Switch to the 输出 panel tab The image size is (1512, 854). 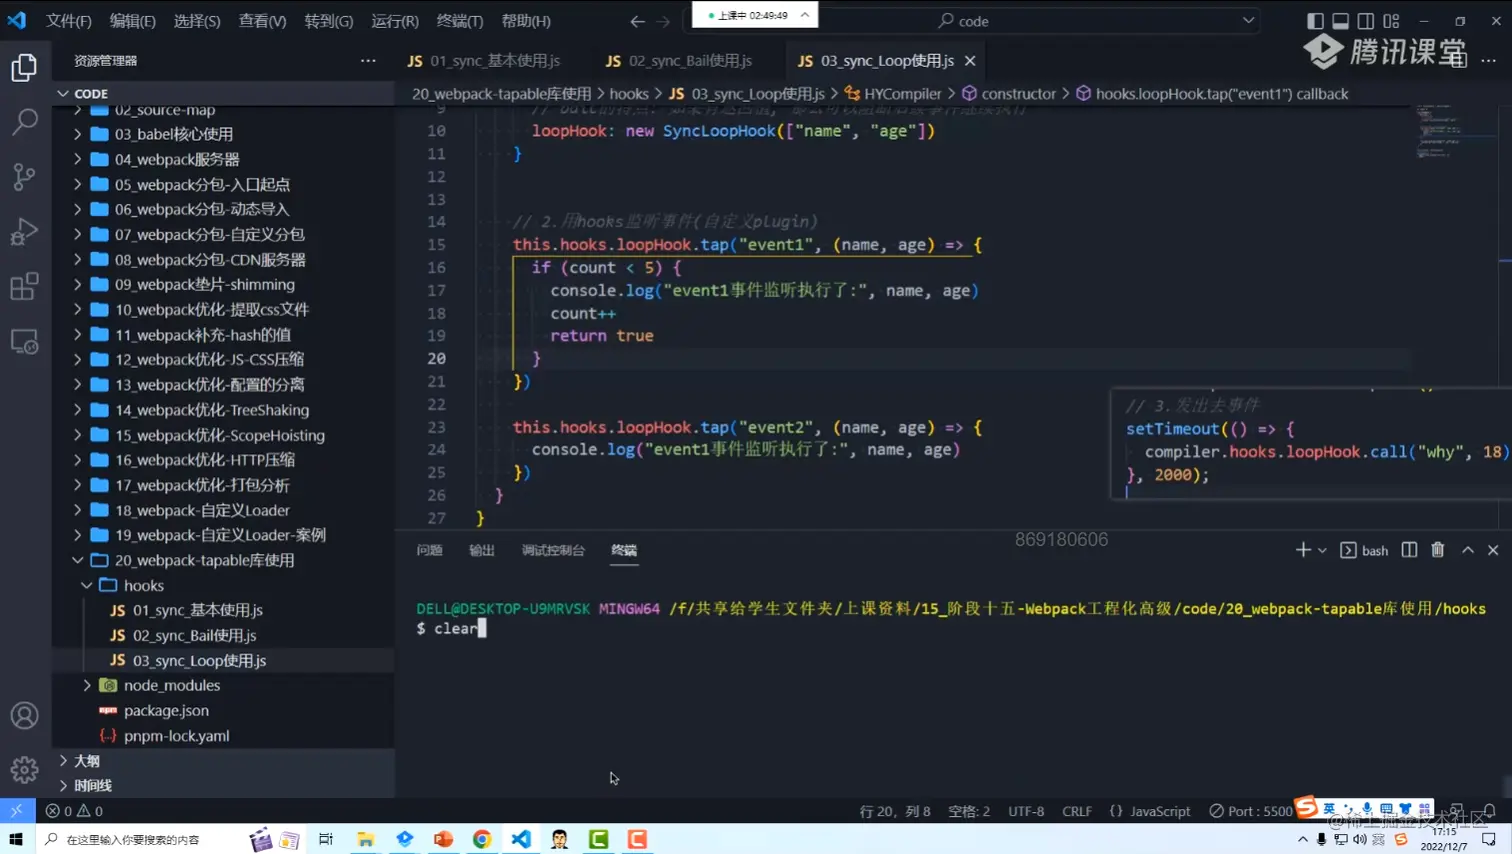coord(482,550)
